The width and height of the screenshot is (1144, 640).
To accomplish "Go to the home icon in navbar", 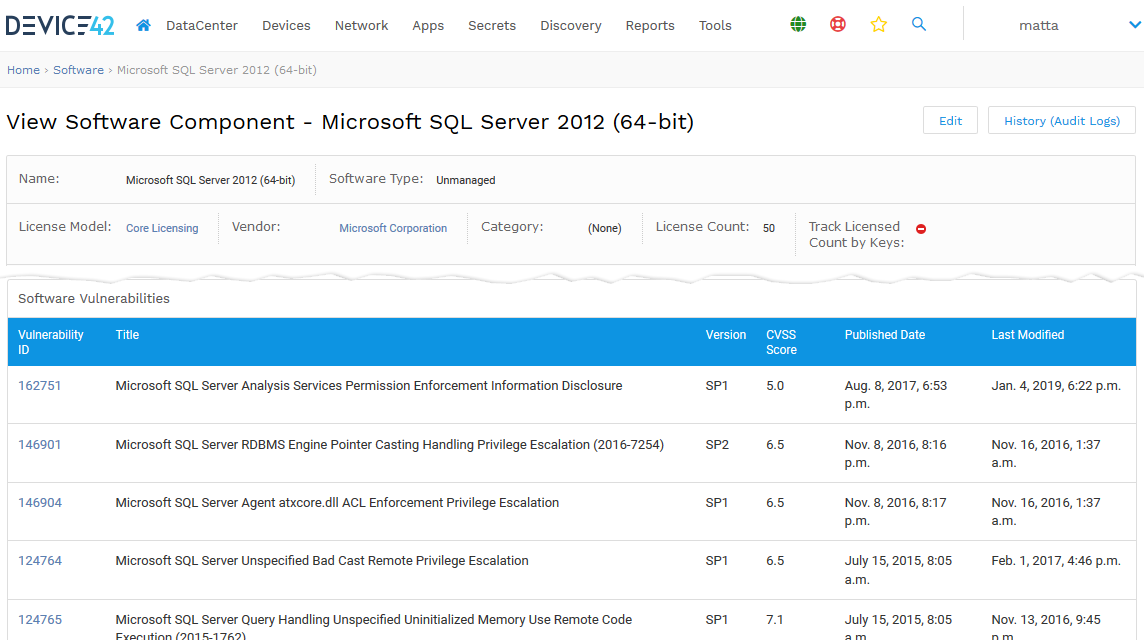I will pos(143,26).
